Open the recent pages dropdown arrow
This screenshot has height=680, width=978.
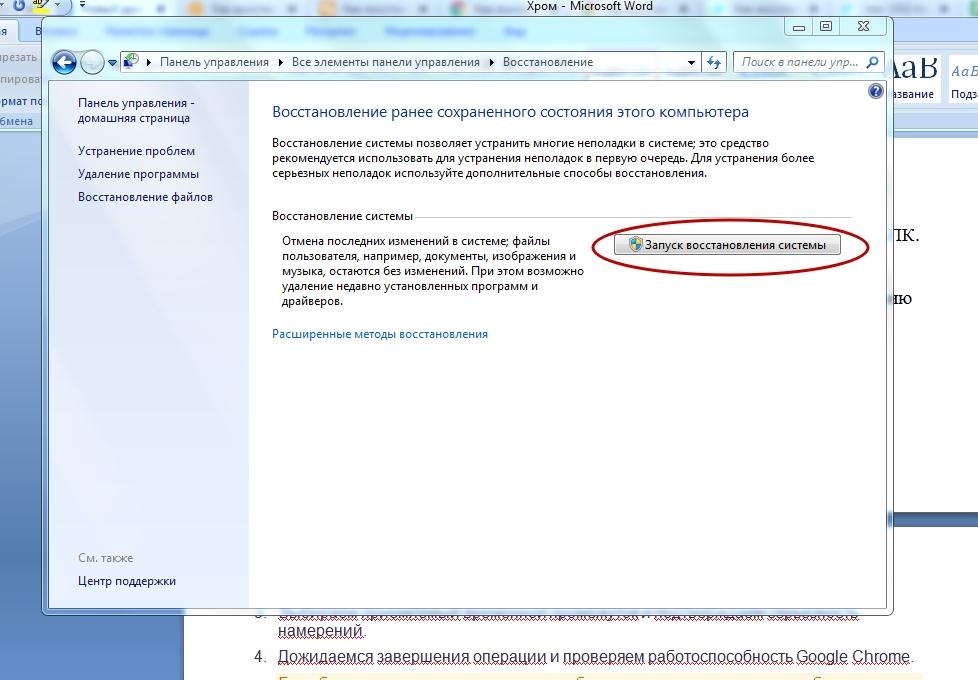click(112, 62)
